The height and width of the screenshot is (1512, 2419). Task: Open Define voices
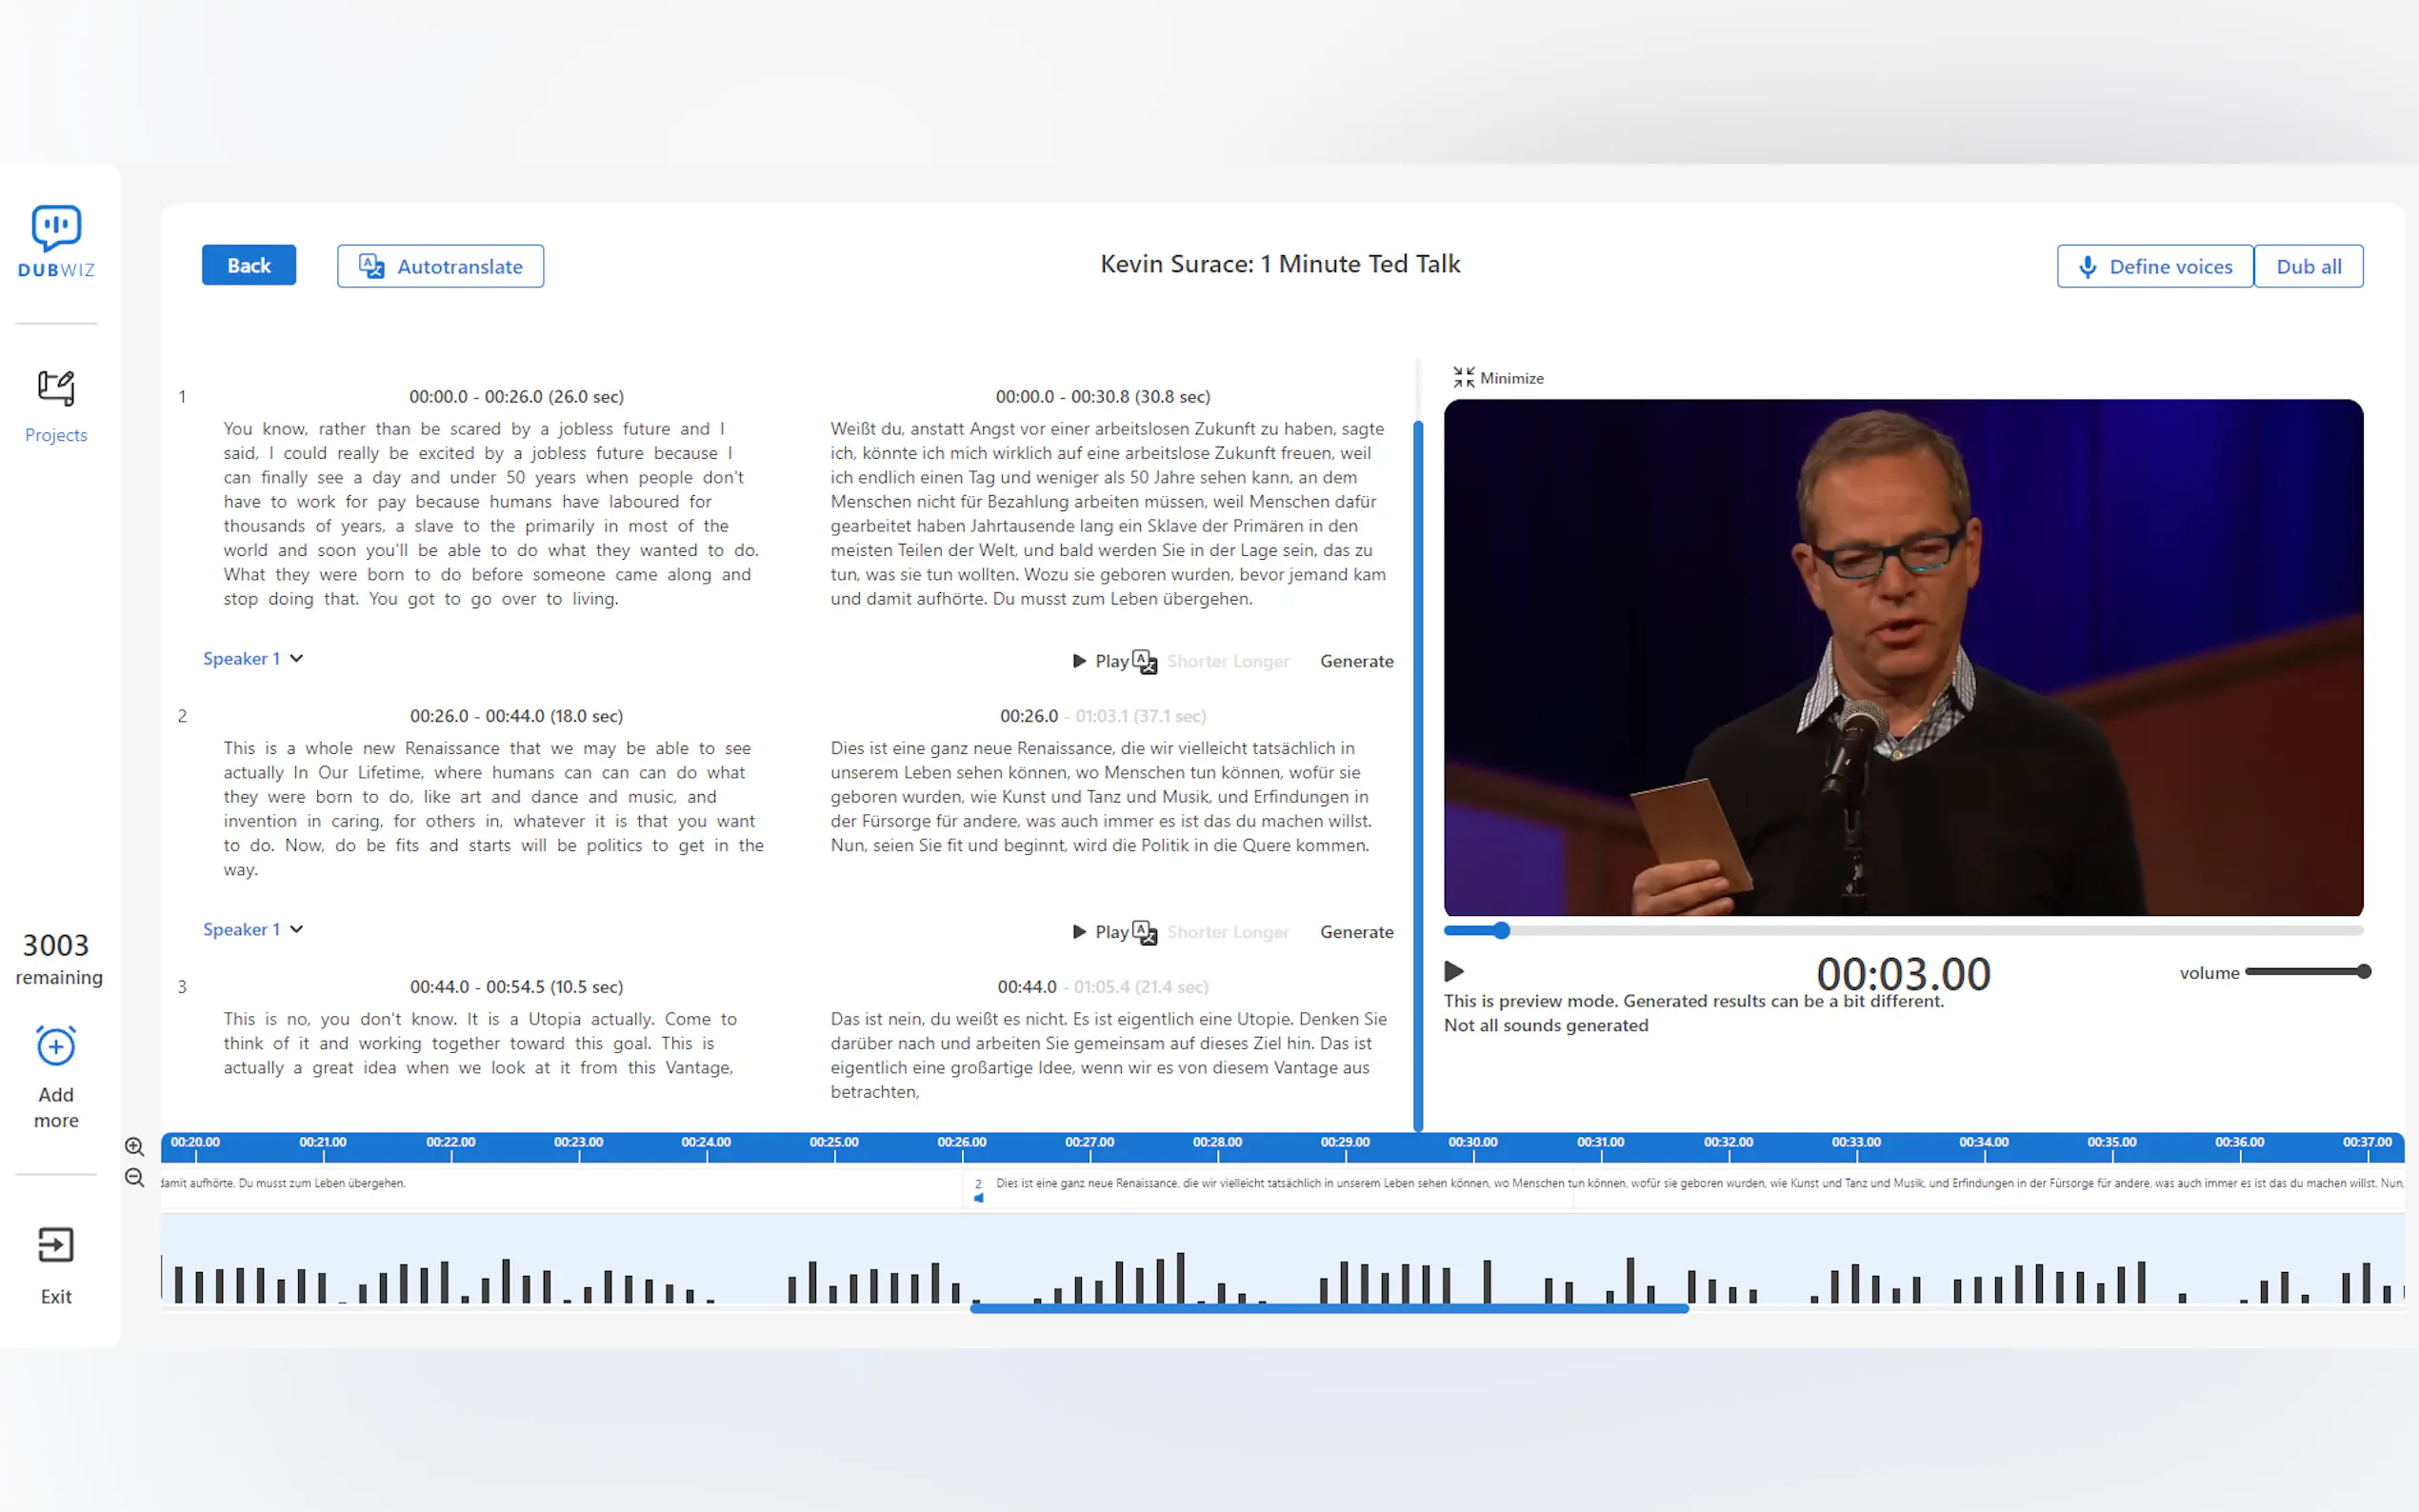(x=2154, y=266)
